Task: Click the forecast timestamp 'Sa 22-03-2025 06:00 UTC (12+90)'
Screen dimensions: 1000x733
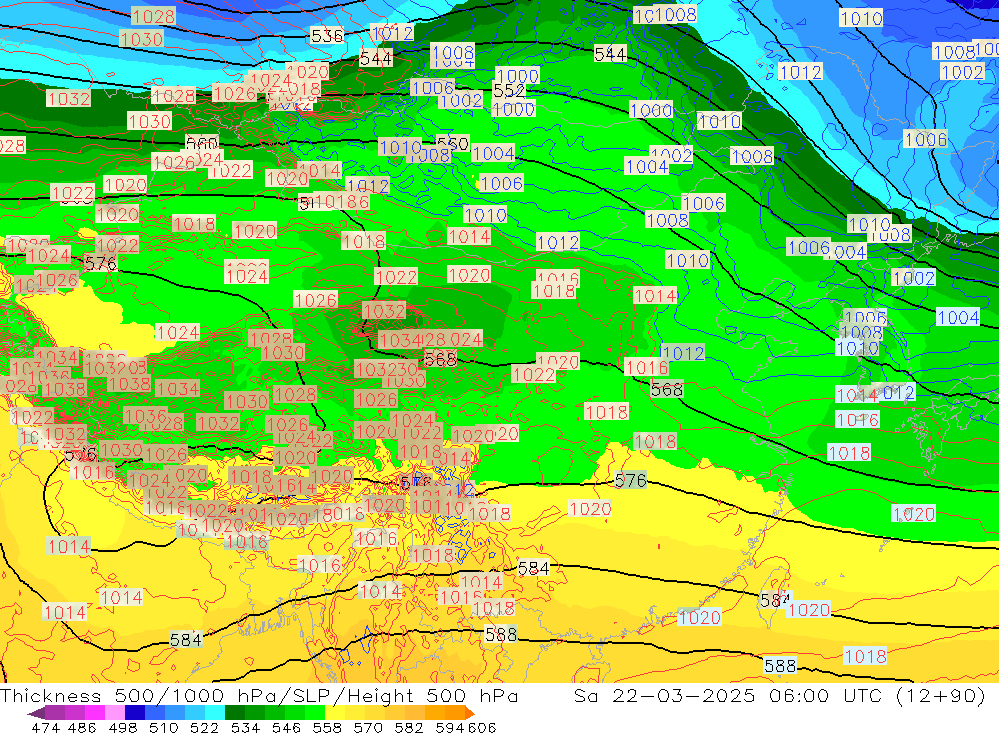Action: (779, 695)
